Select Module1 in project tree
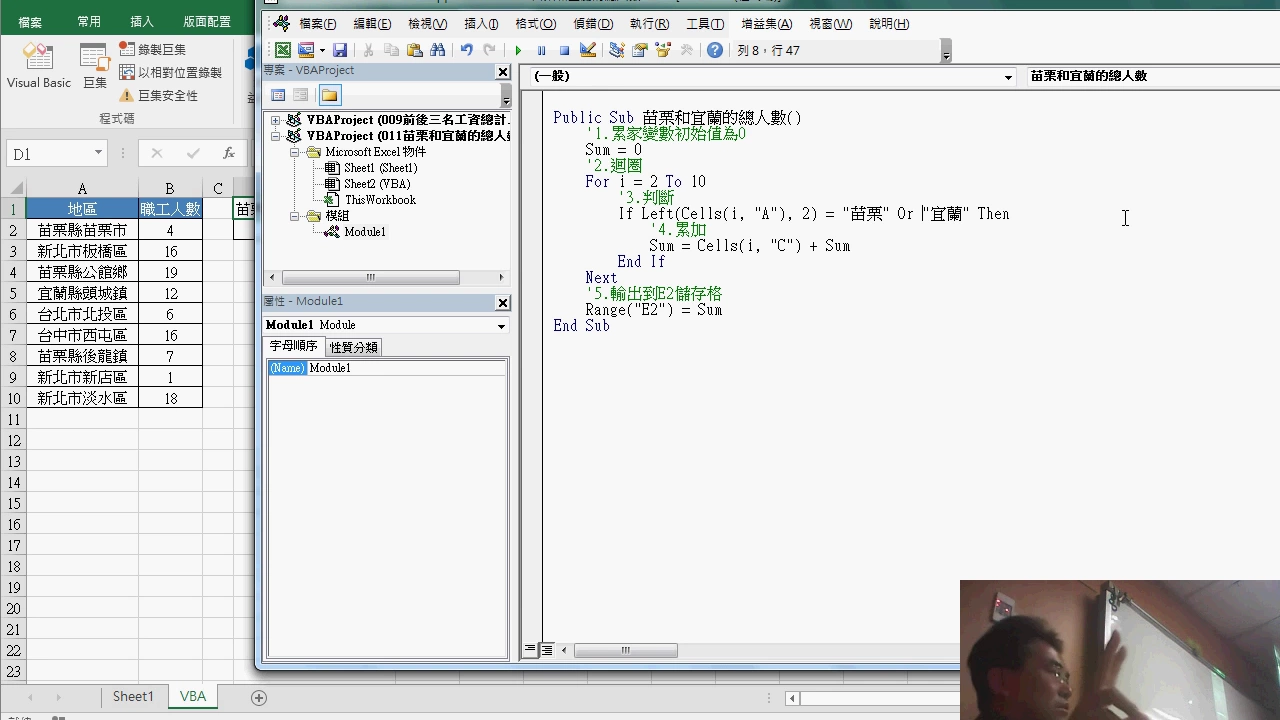The height and width of the screenshot is (720, 1280). click(364, 232)
